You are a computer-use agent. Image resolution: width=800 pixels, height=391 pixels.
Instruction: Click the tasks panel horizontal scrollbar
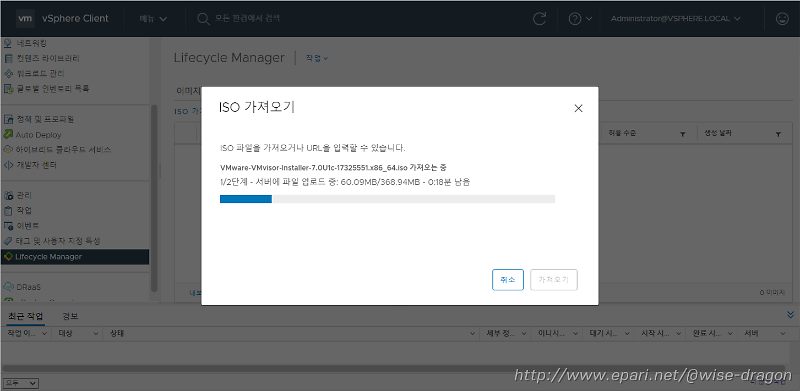[393, 369]
